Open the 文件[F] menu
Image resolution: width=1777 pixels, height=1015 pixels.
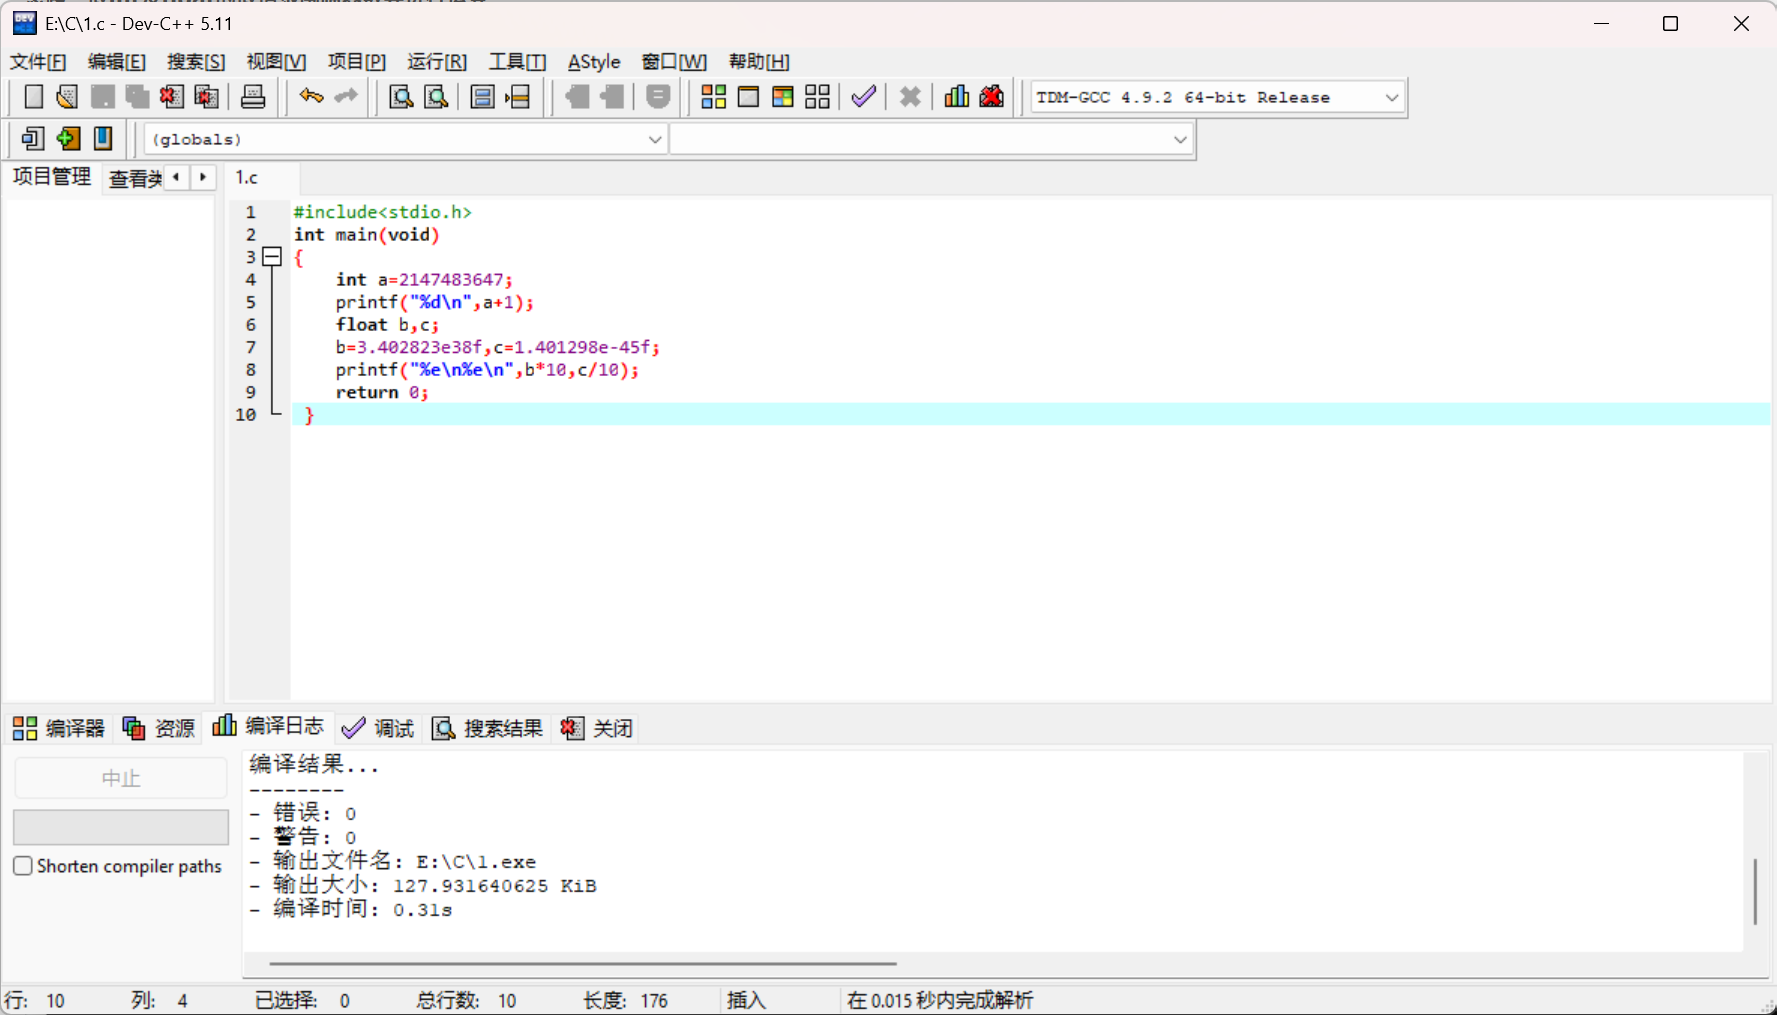(x=38, y=62)
